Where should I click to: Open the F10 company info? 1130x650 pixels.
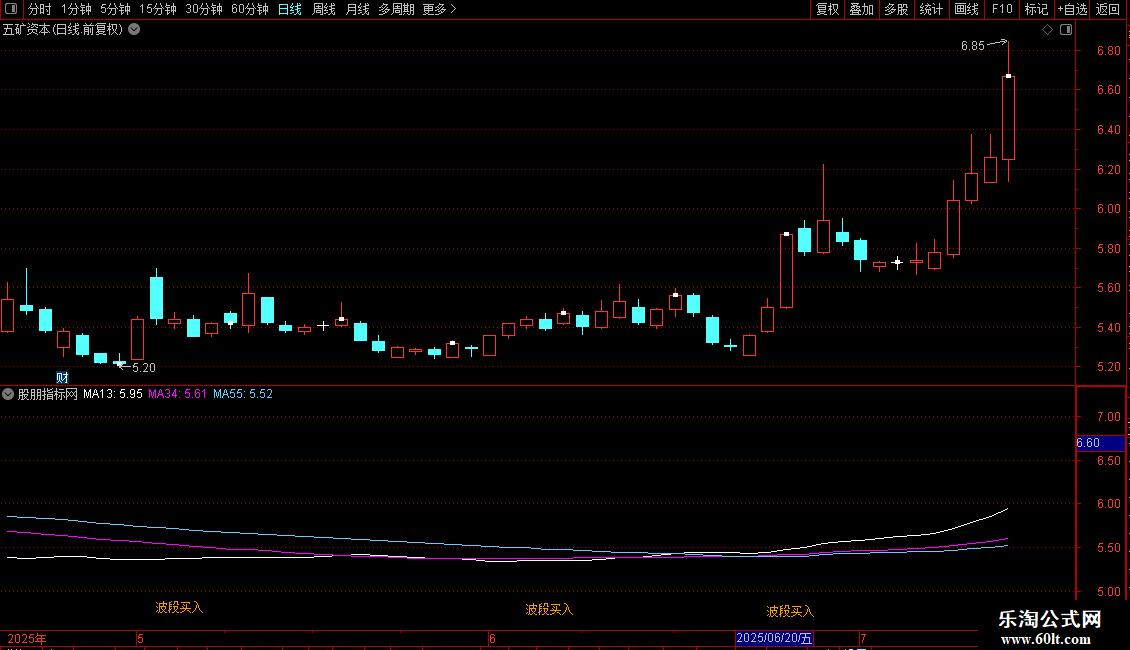1002,9
